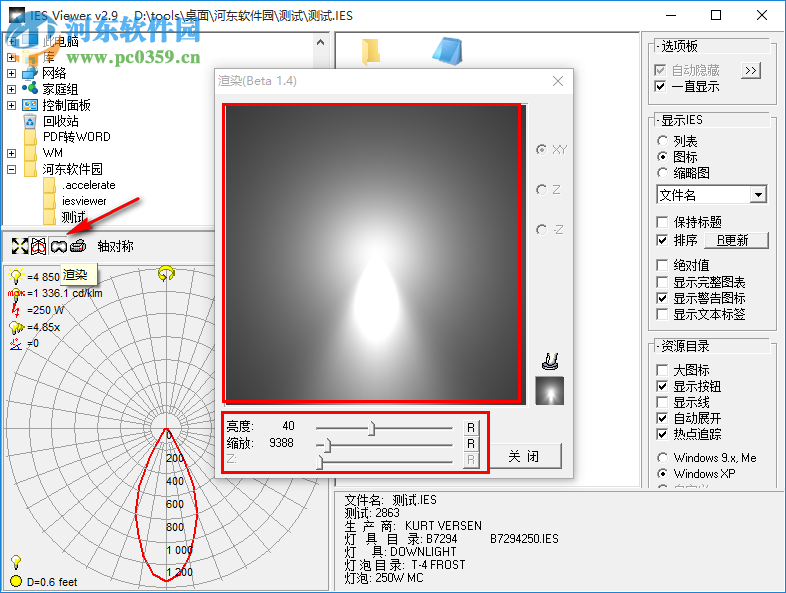Click the 亮度 brightness slider handle
Image resolution: width=786 pixels, height=593 pixels.
tap(371, 429)
